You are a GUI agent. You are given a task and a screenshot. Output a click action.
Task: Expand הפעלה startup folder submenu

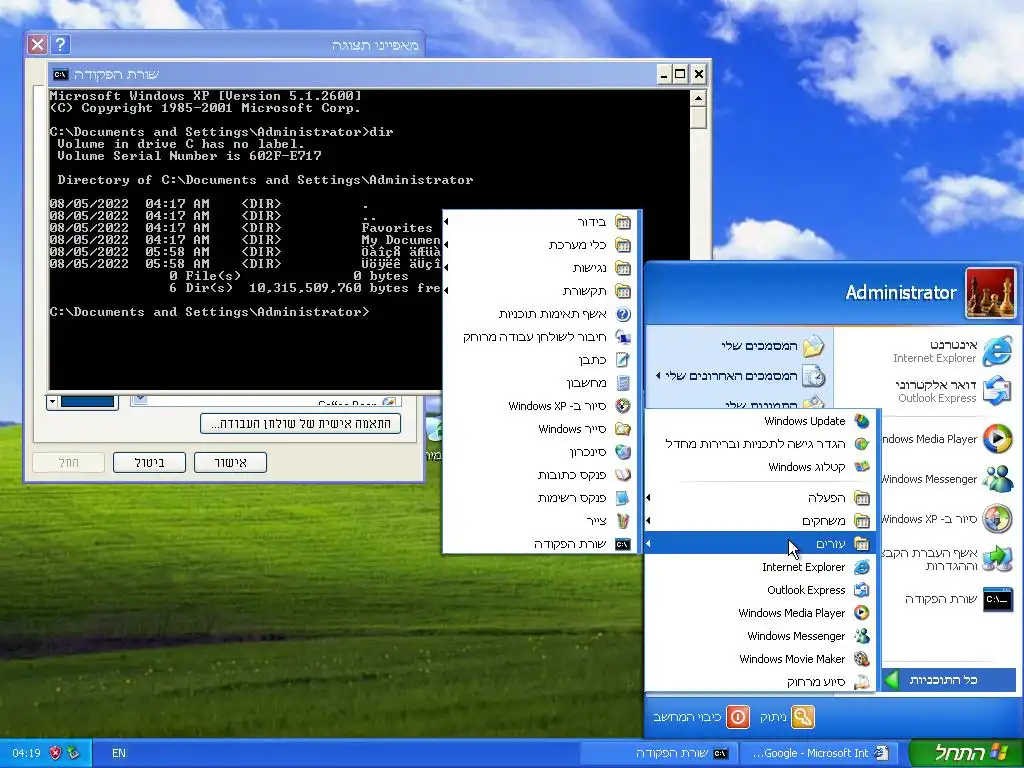click(x=760, y=498)
